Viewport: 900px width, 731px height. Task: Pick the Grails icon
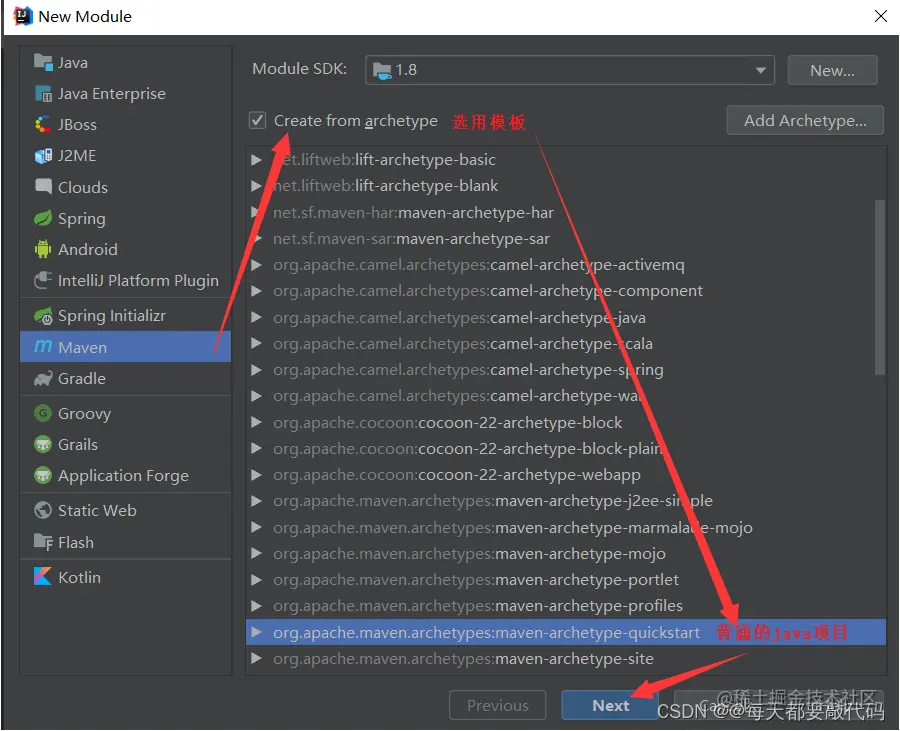43,444
